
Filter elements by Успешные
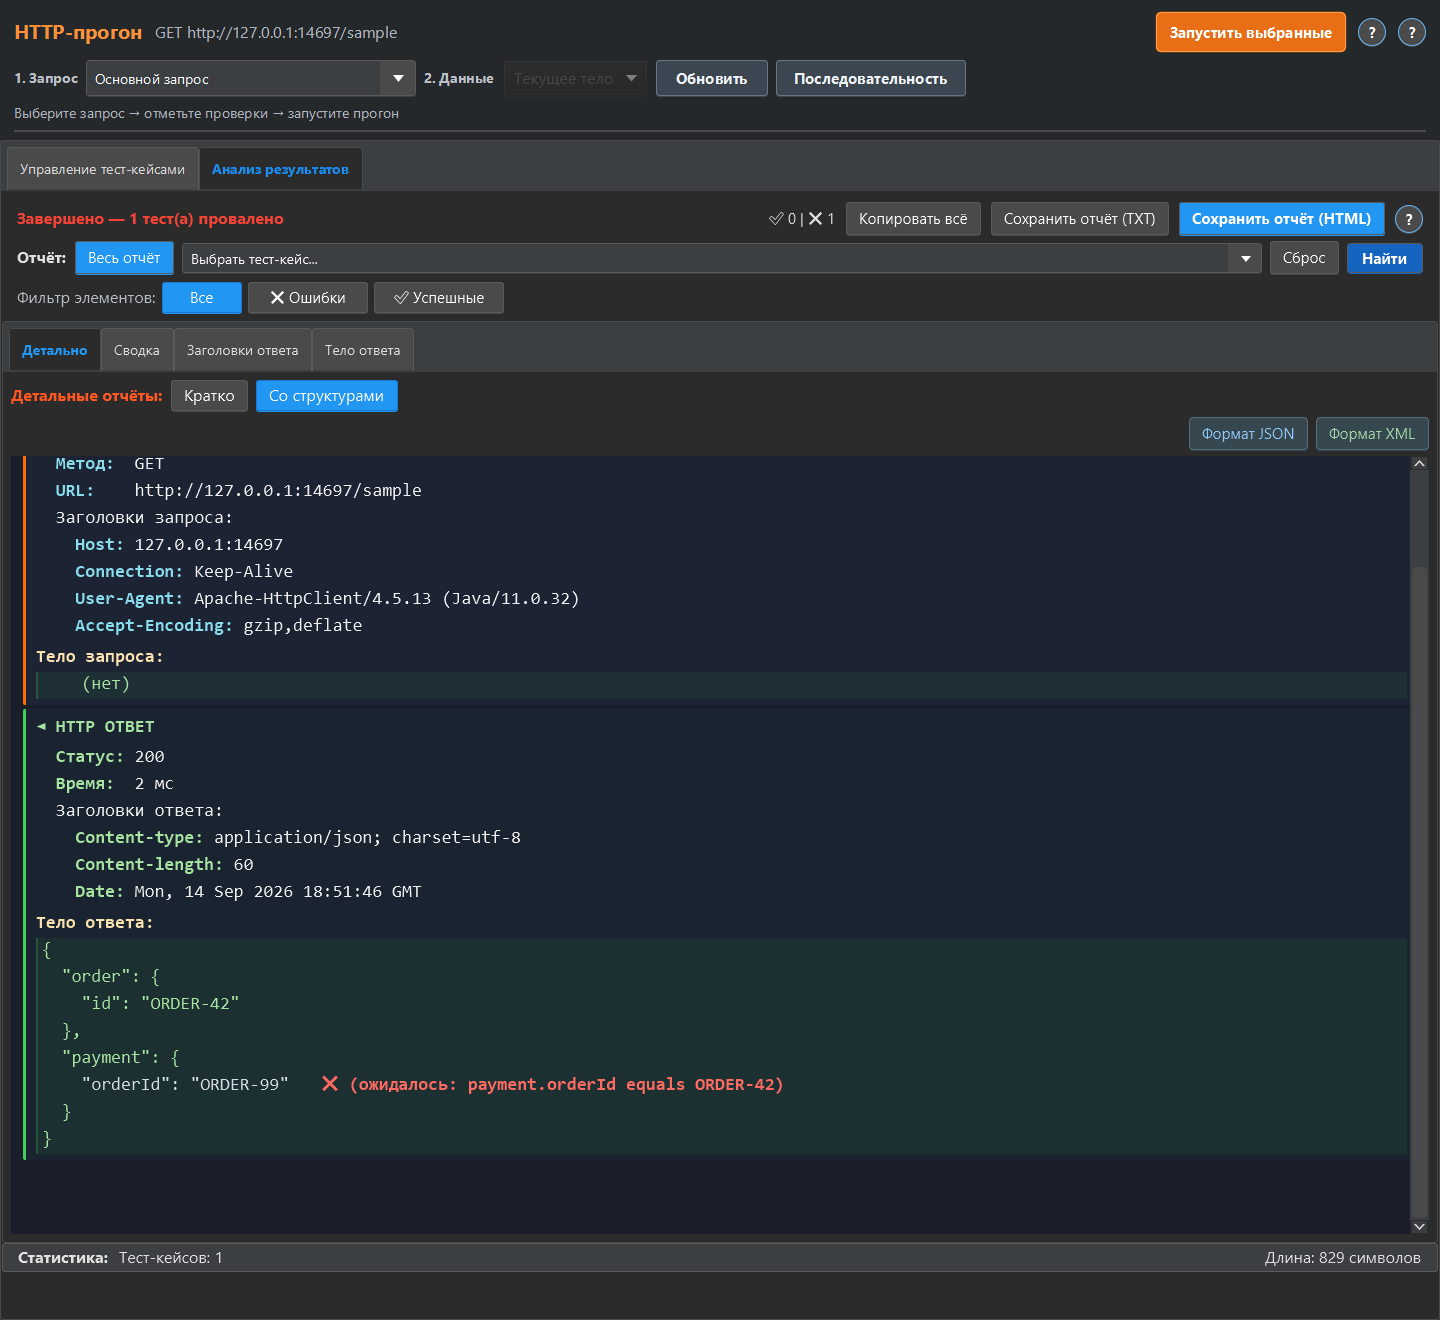tap(439, 298)
